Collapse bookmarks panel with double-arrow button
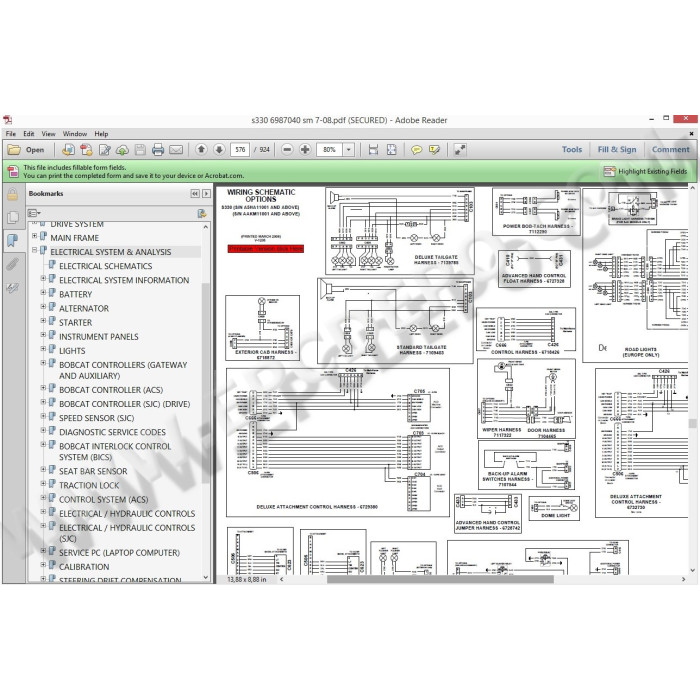This screenshot has width=700, height=700. pos(195,194)
